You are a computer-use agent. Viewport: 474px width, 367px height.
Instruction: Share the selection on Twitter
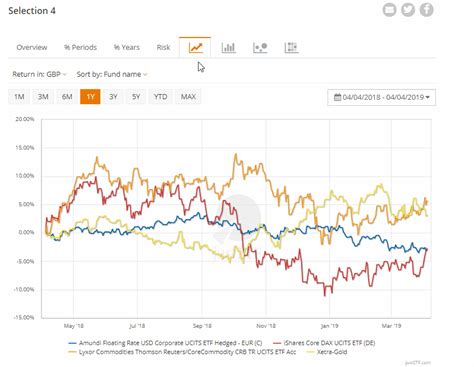click(x=408, y=10)
